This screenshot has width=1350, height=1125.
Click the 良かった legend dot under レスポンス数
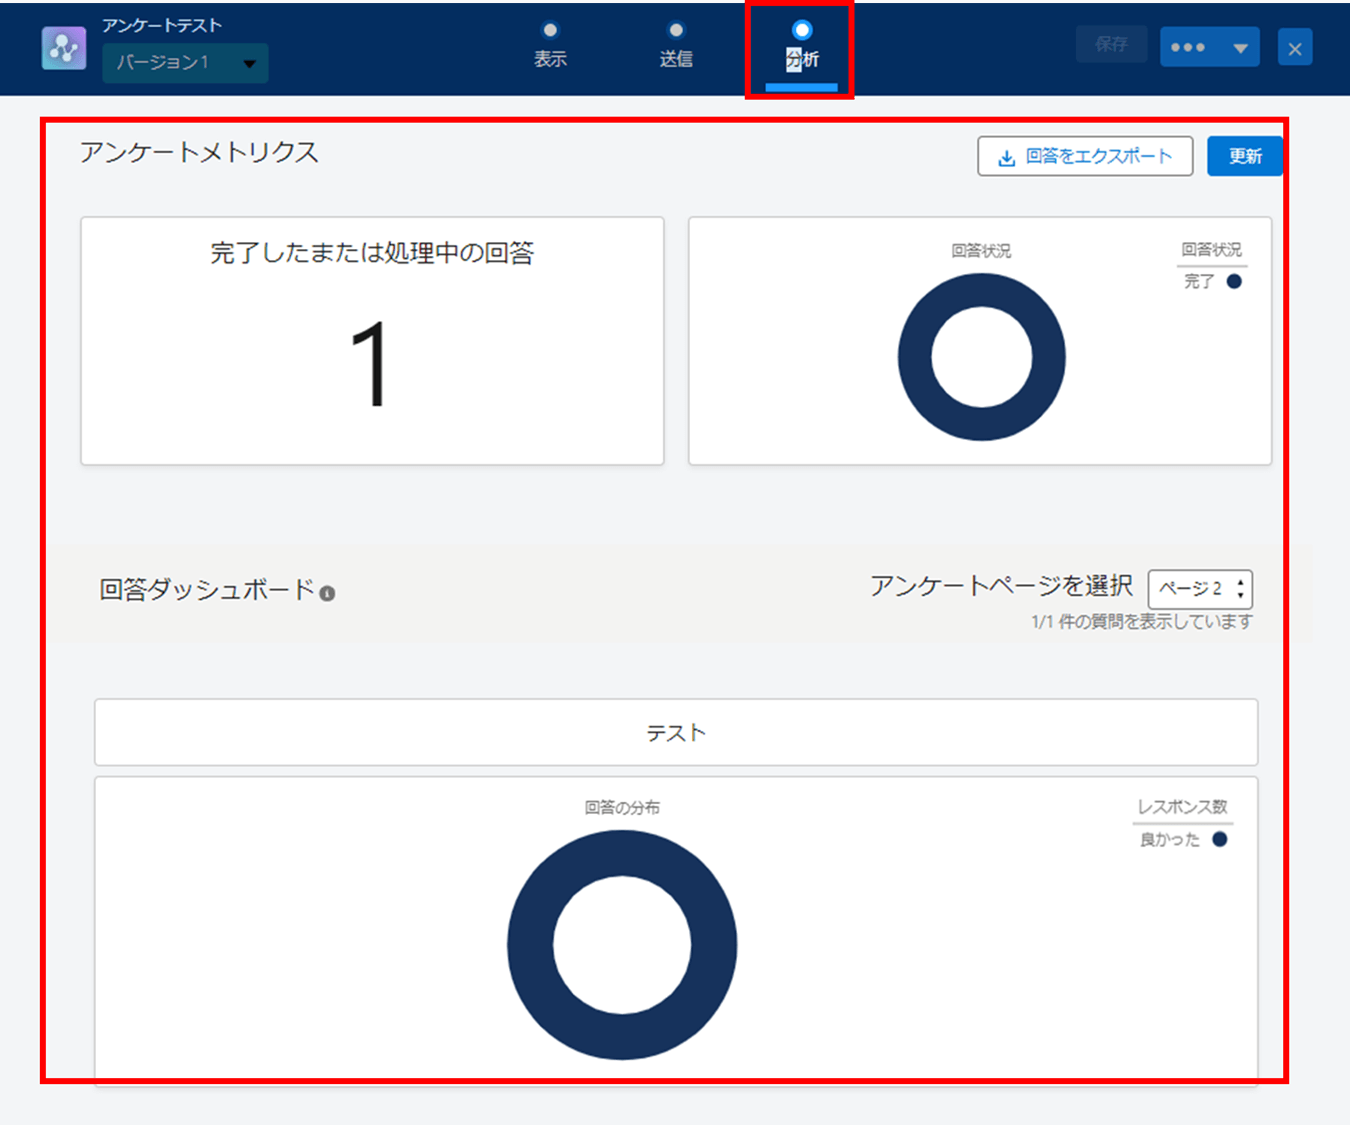point(1220,840)
